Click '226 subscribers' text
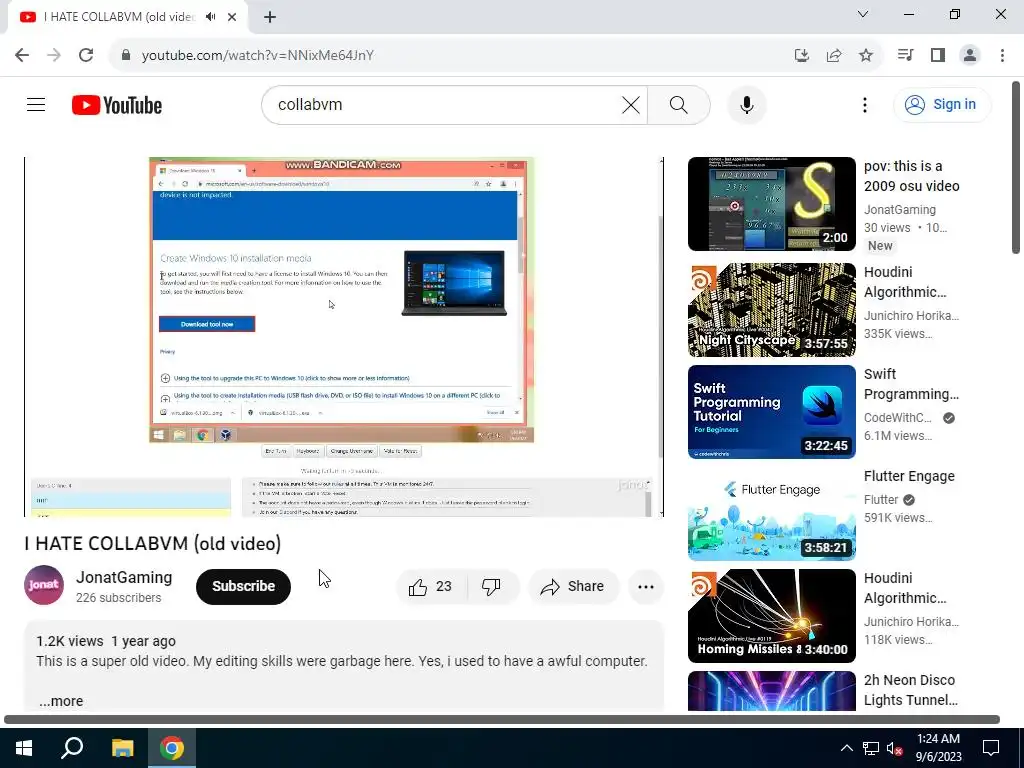This screenshot has height=768, width=1024. (118, 598)
